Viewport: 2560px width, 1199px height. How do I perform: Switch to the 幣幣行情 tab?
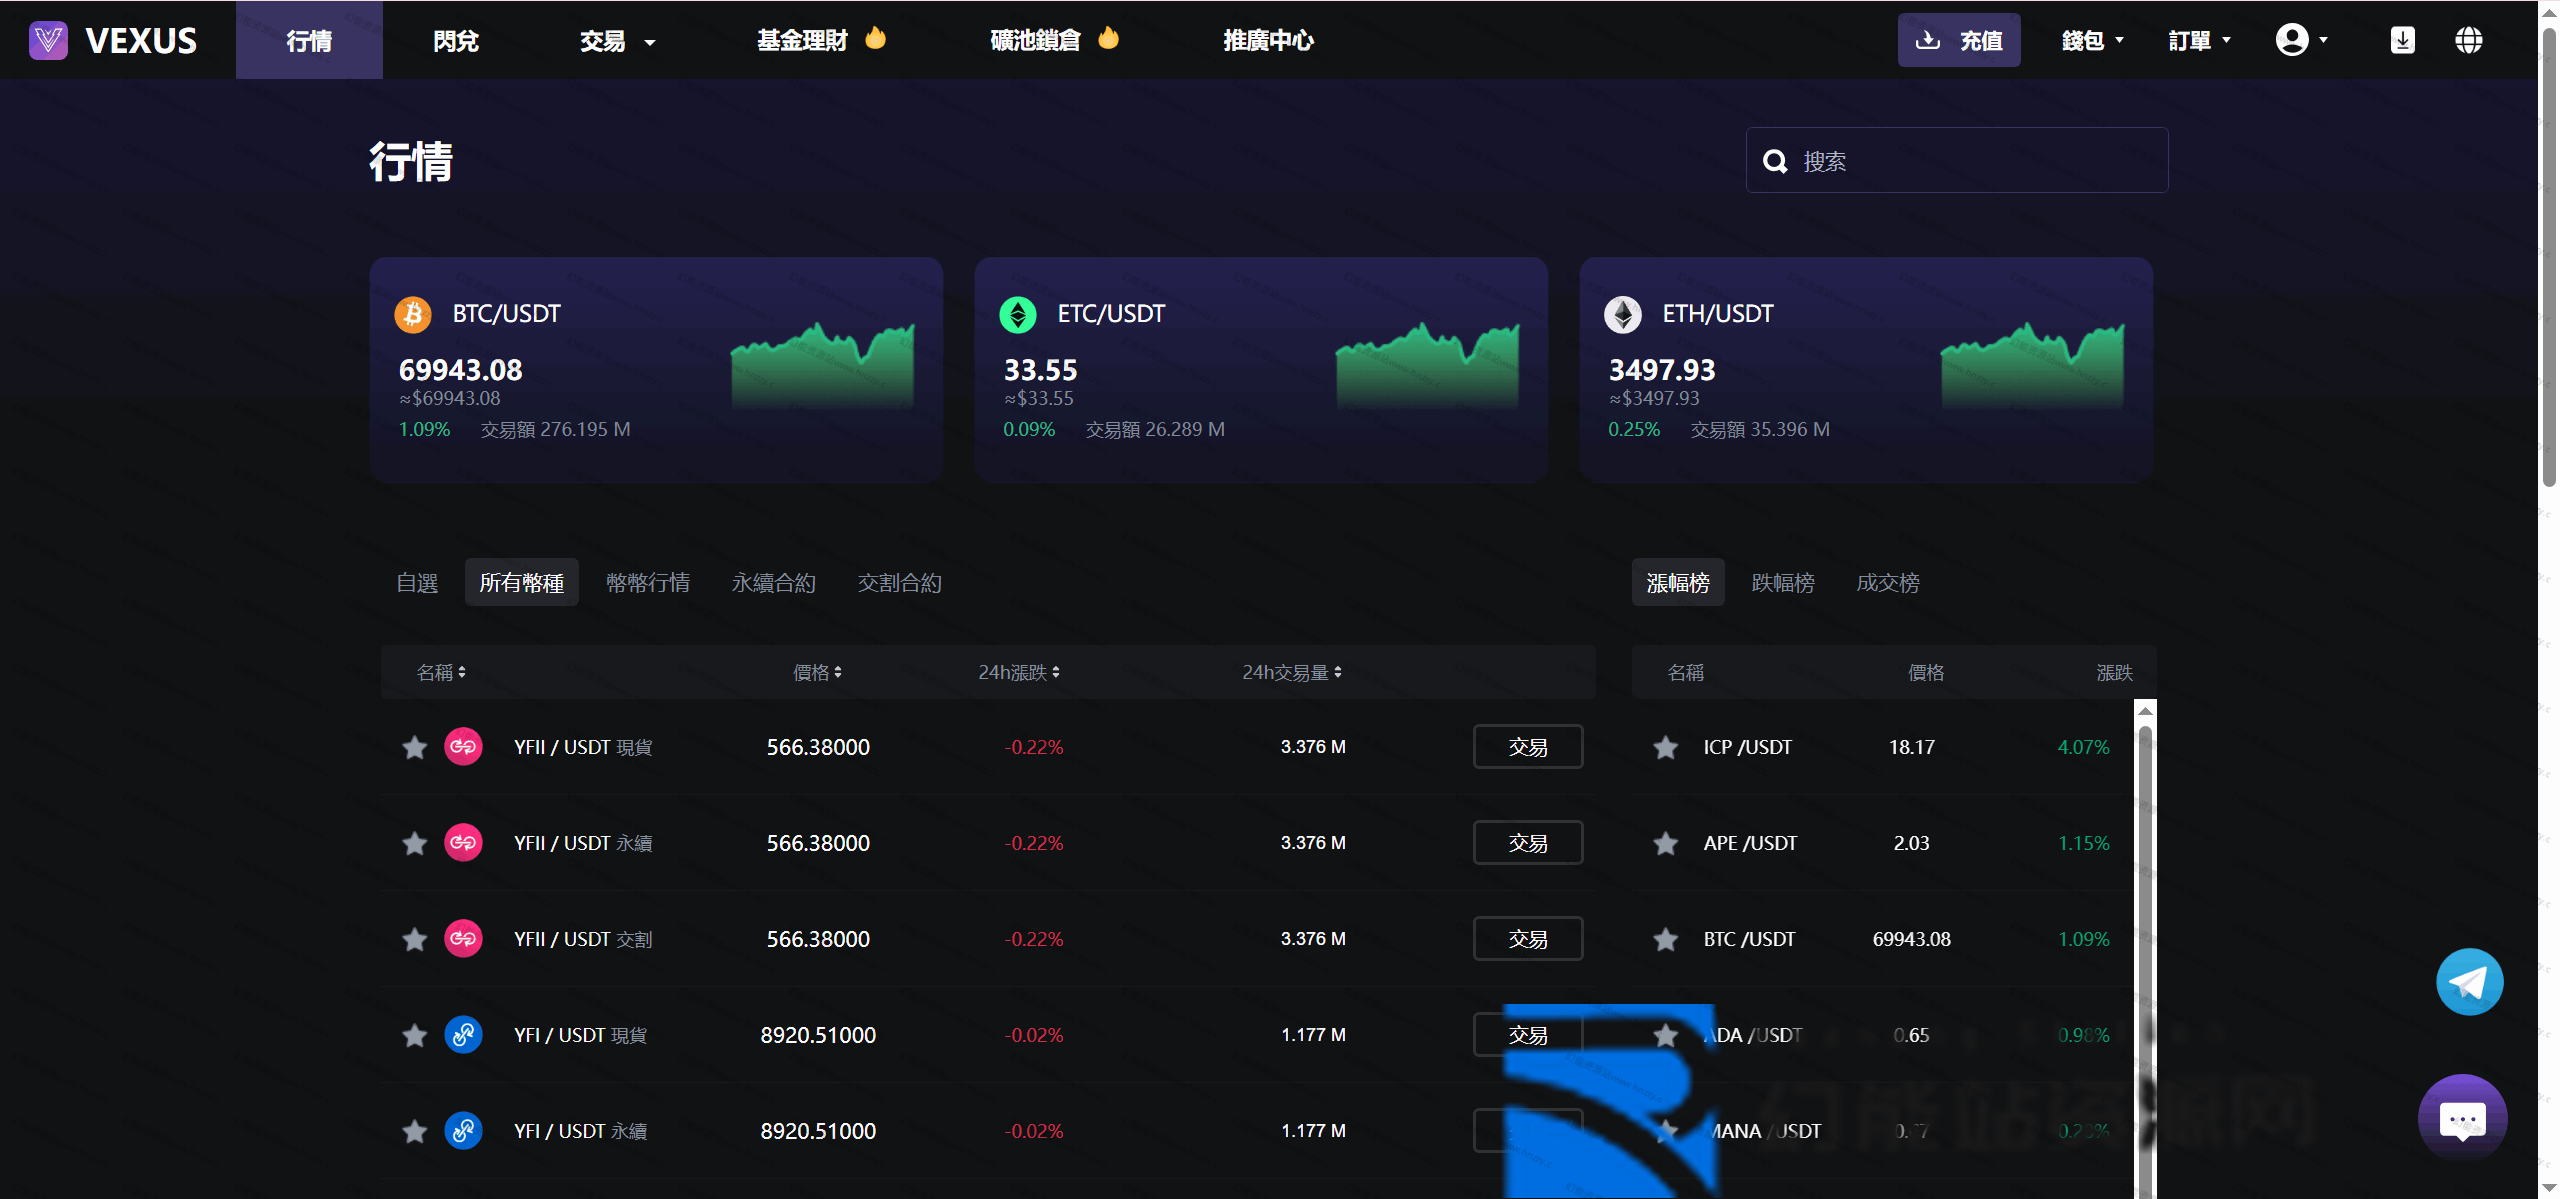[x=648, y=582]
